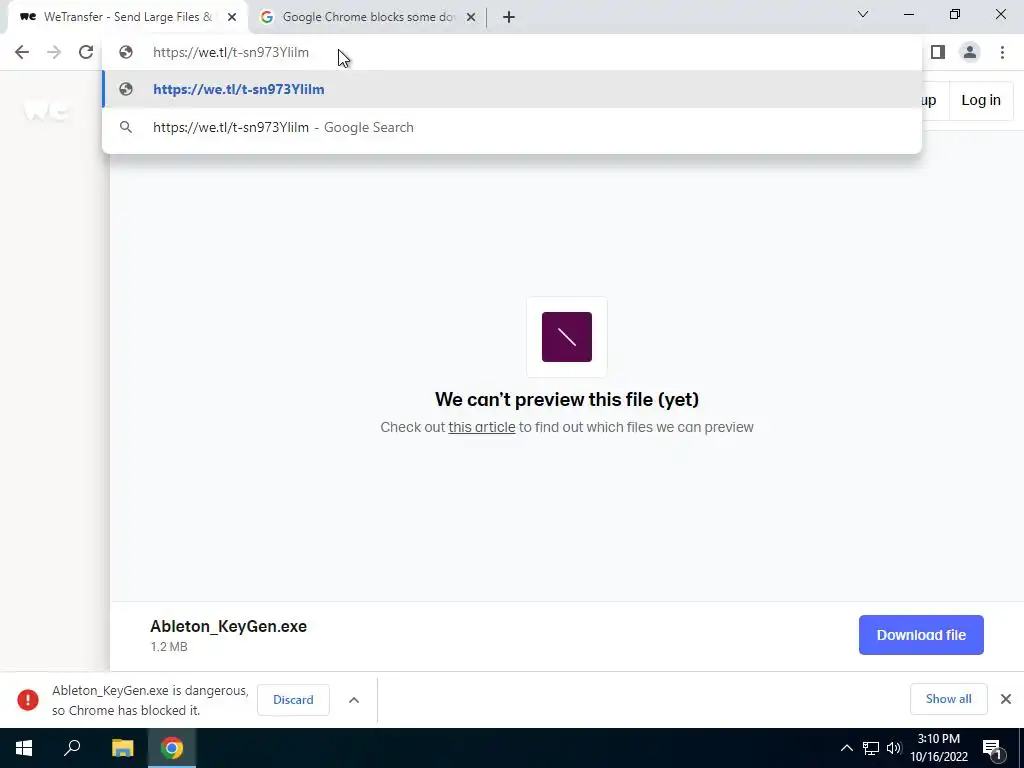This screenshot has width=1024, height=768.
Task: Click the magnifier icon in Google Search suggestion
Action: coord(126,127)
